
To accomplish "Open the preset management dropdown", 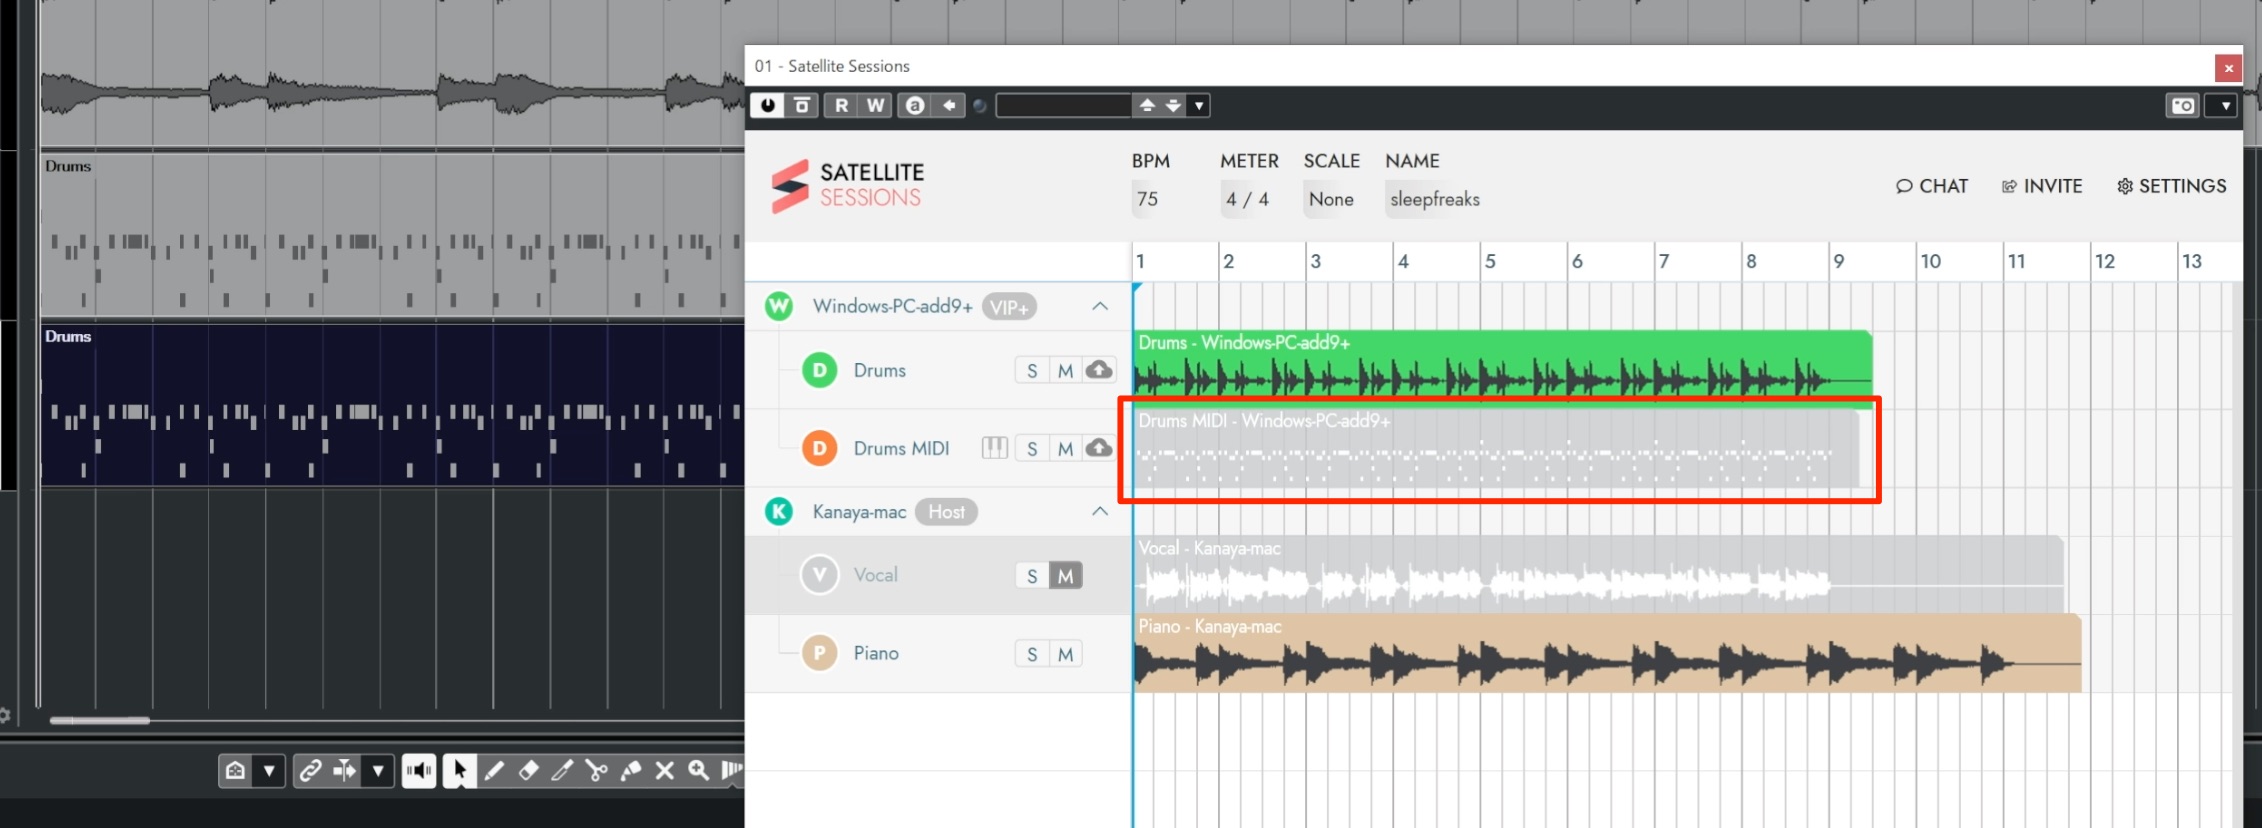I will click(x=1199, y=105).
